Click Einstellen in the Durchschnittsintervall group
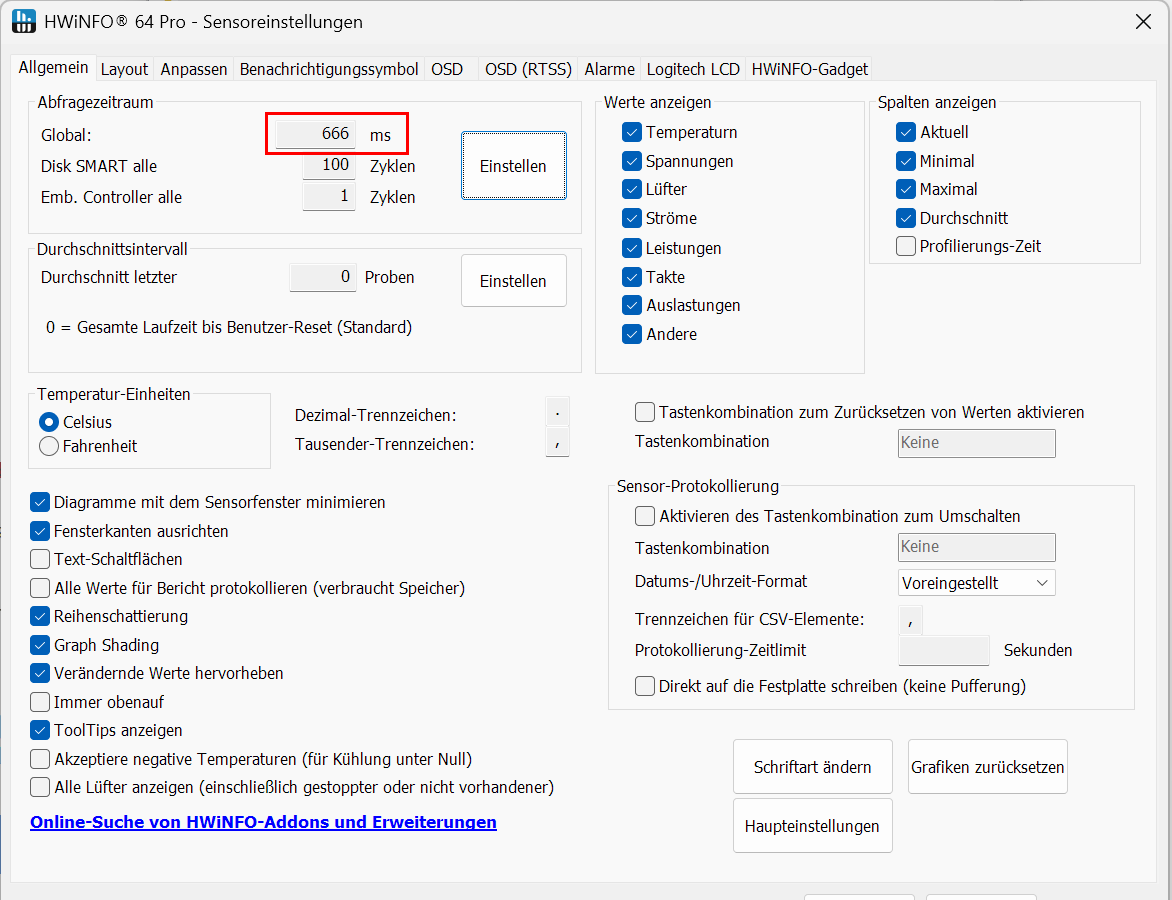 tap(513, 281)
